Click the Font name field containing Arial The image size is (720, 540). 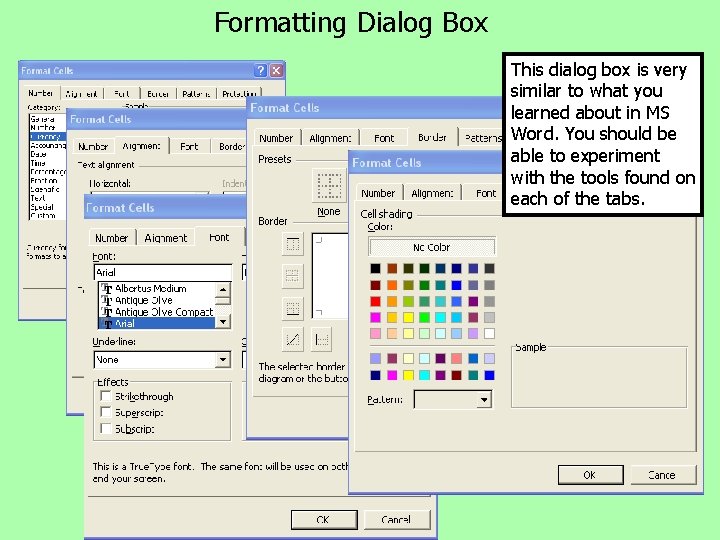tap(163, 272)
